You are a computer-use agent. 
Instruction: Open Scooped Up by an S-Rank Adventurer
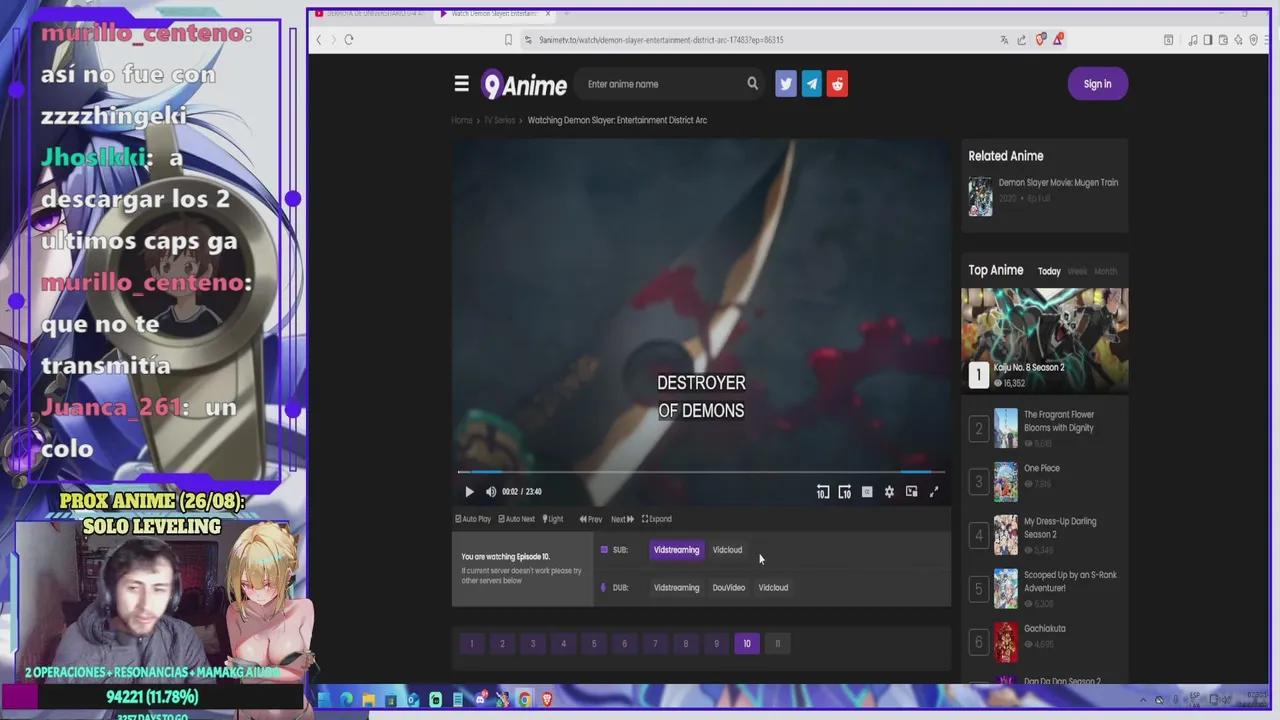point(1070,581)
